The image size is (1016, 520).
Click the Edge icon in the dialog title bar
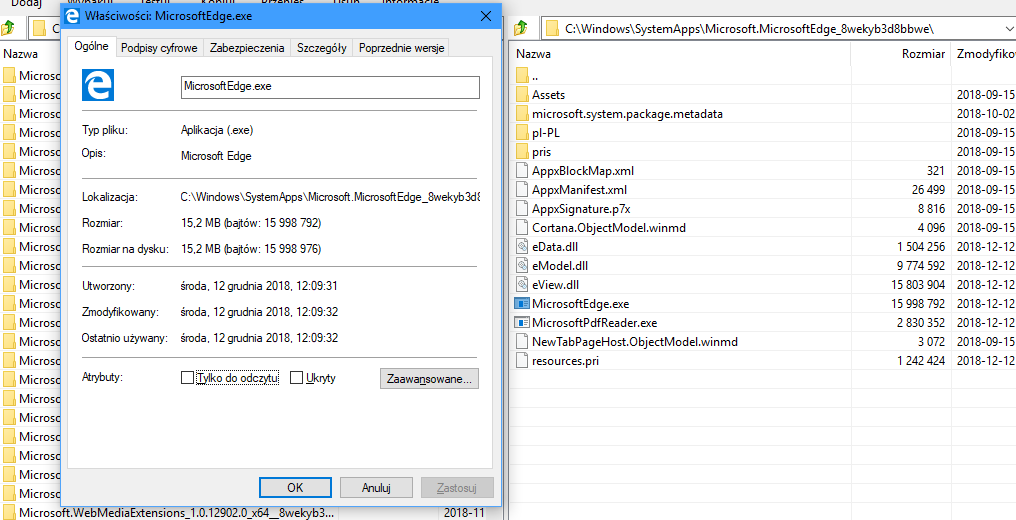(x=73, y=16)
